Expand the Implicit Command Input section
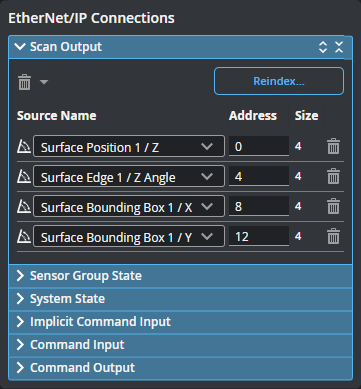 (x=180, y=322)
